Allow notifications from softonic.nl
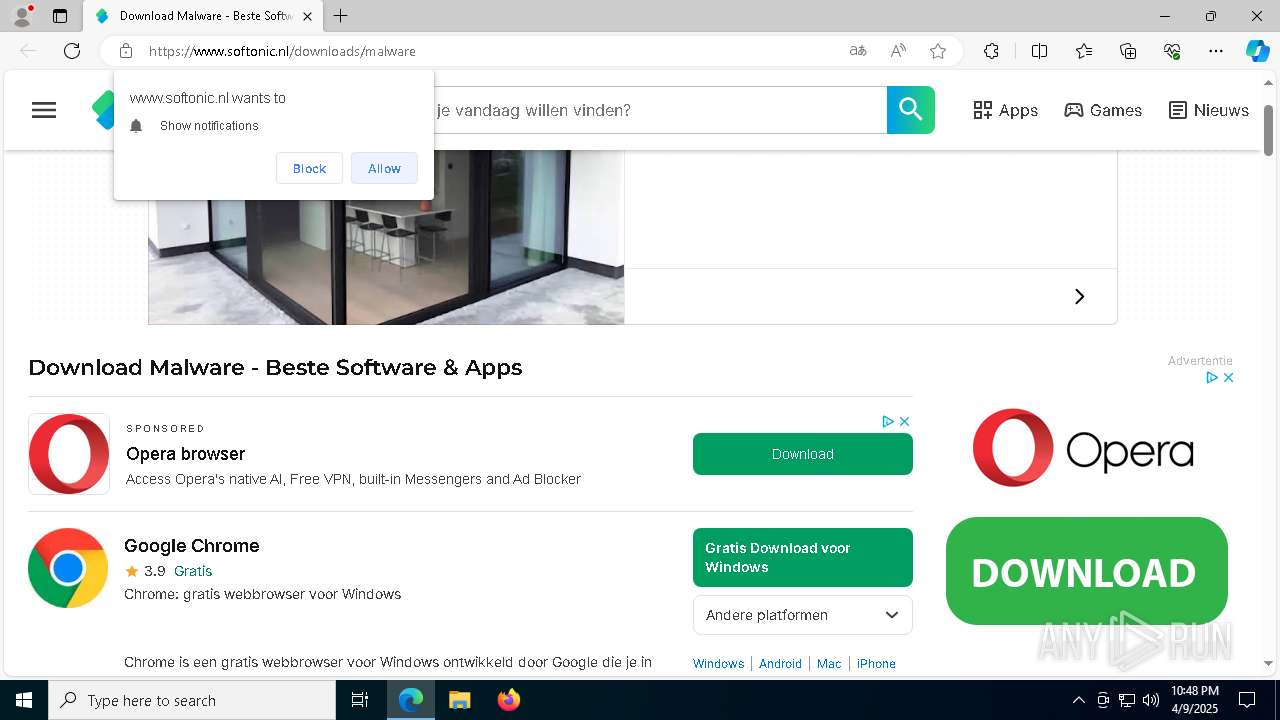 coord(384,168)
